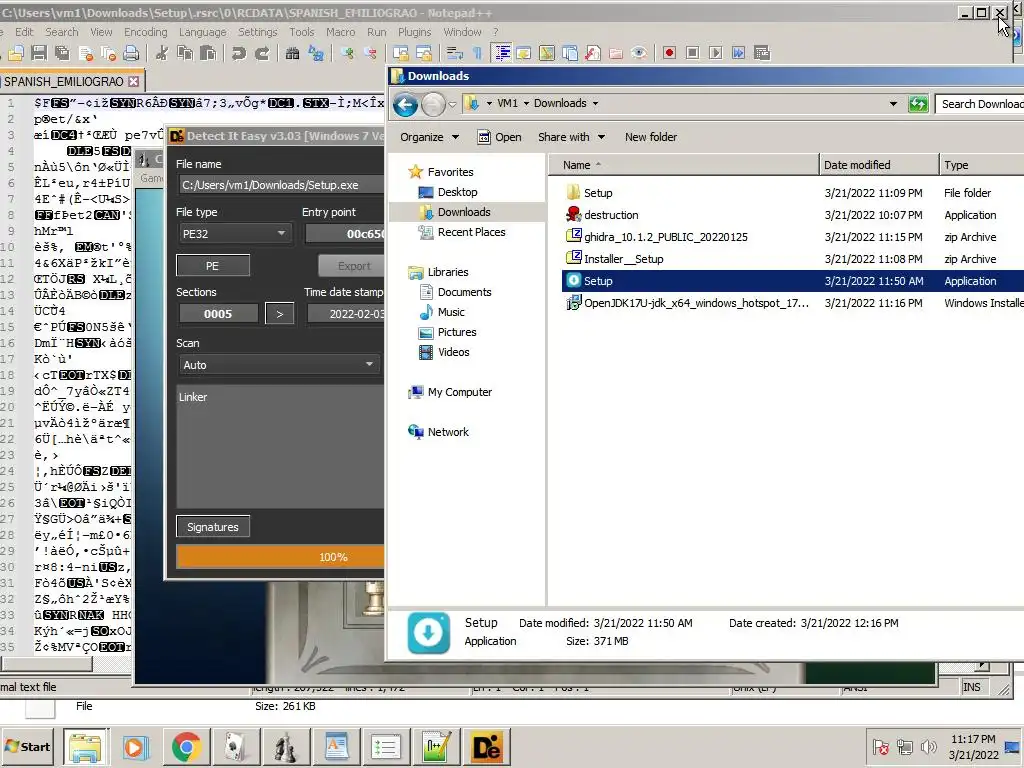Toggle show all characters pilcrow icon
The height and width of the screenshot is (768, 1024).
tap(477, 53)
